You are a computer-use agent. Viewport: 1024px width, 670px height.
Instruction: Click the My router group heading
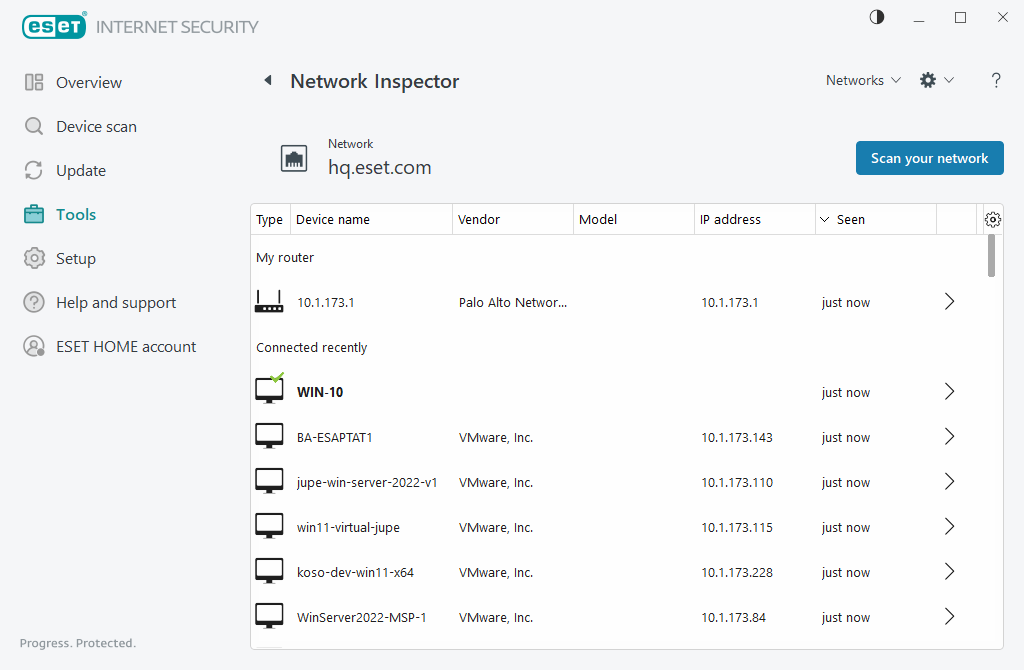[x=285, y=257]
